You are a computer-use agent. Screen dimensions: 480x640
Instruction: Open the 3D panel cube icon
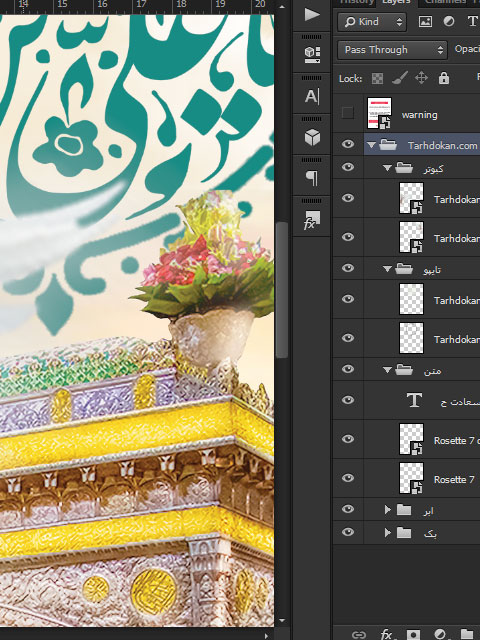pos(312,138)
